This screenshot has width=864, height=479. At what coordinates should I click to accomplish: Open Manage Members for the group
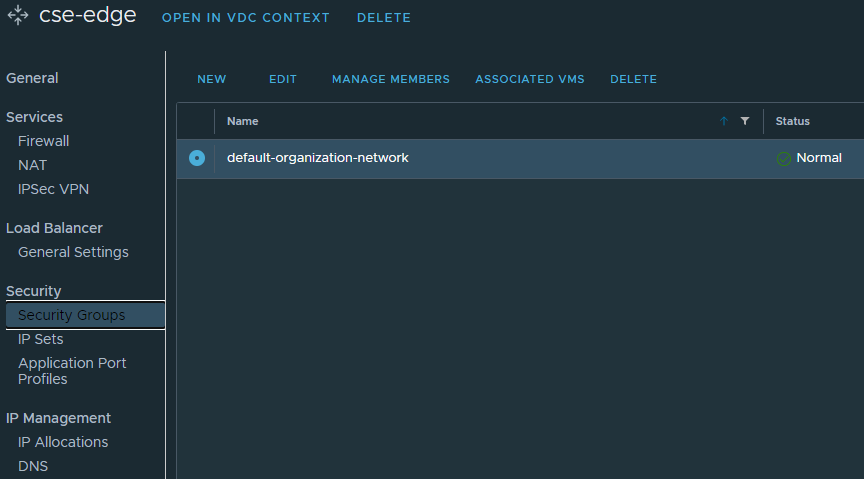click(x=391, y=79)
